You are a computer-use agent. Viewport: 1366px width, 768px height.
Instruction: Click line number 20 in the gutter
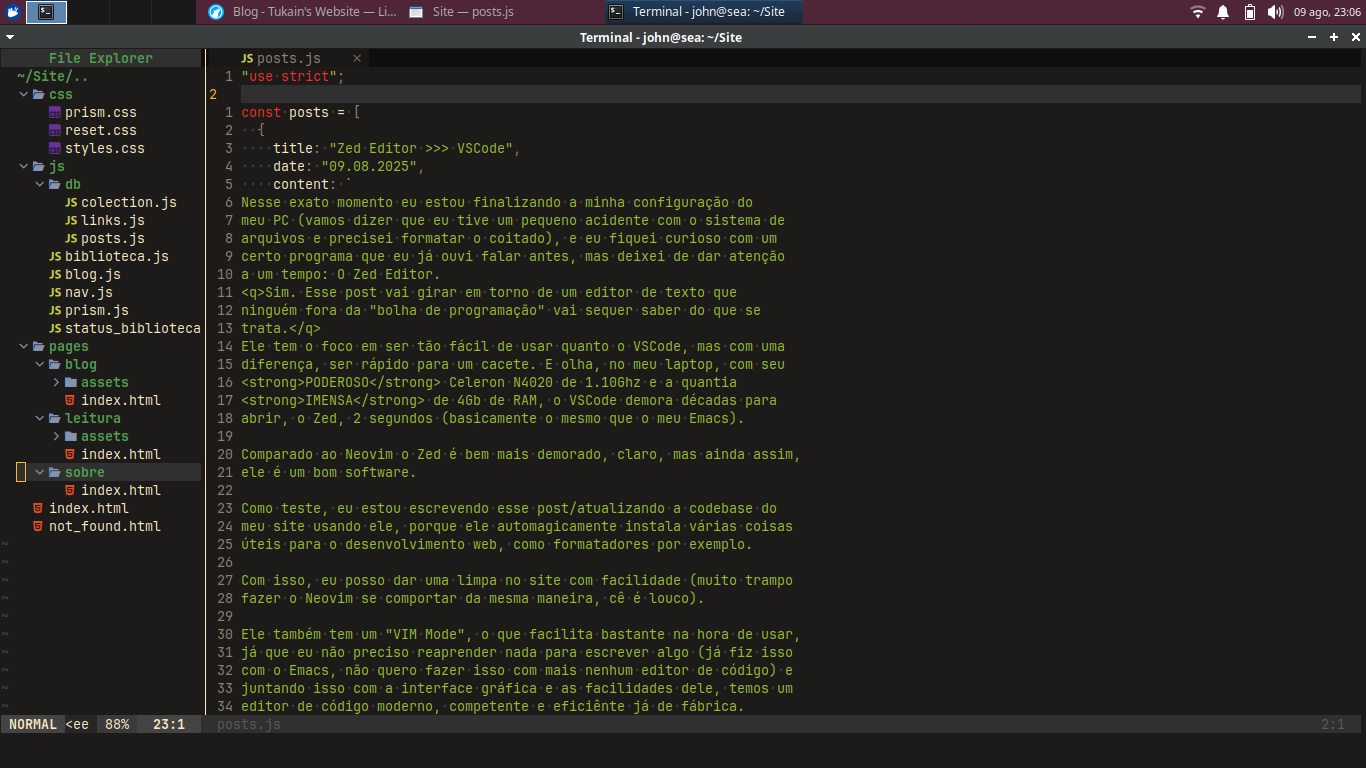click(x=224, y=454)
